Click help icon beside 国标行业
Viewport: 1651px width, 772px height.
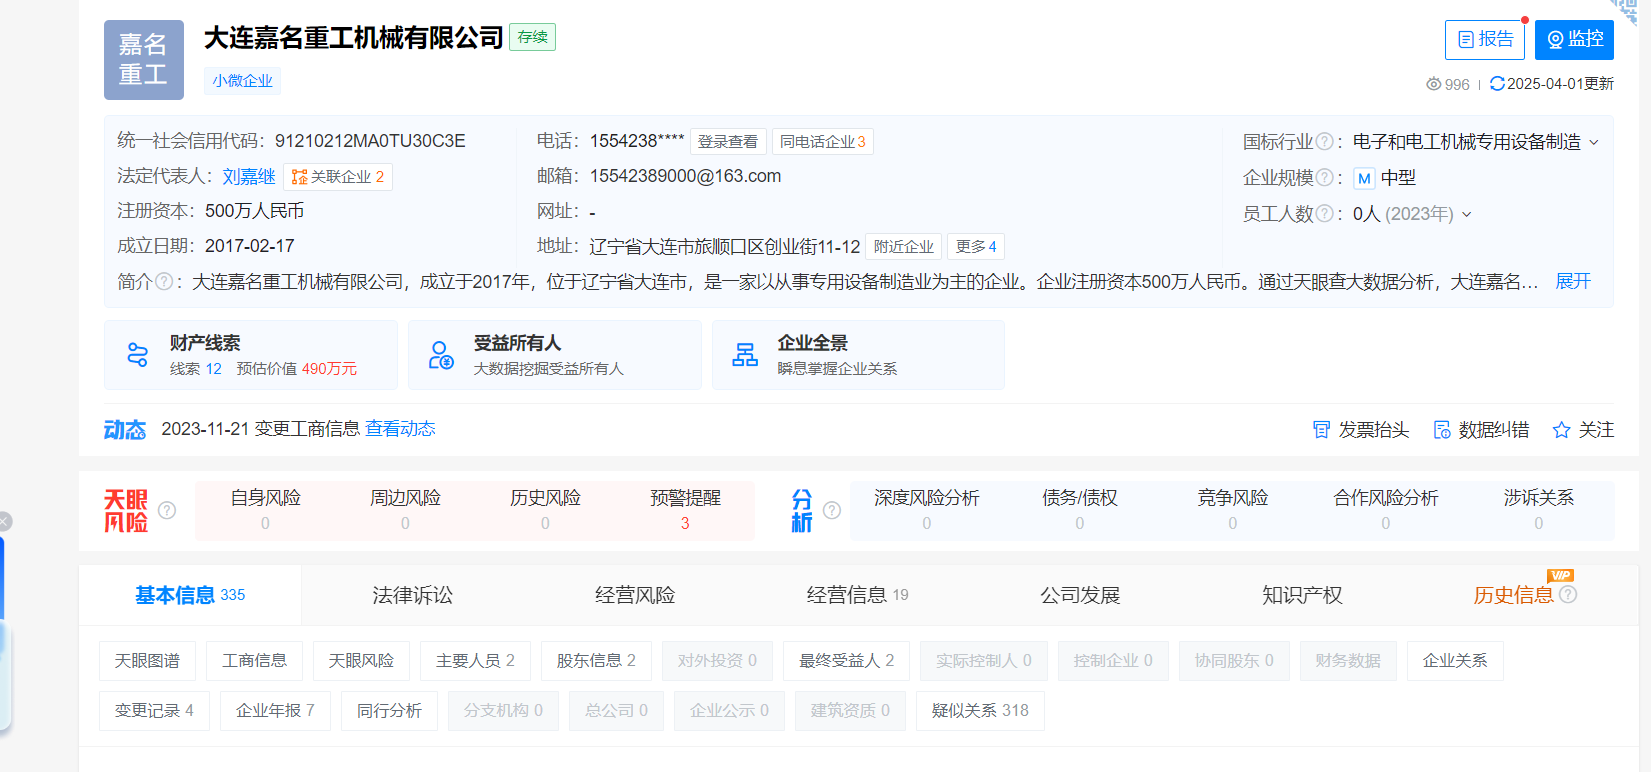[1324, 142]
